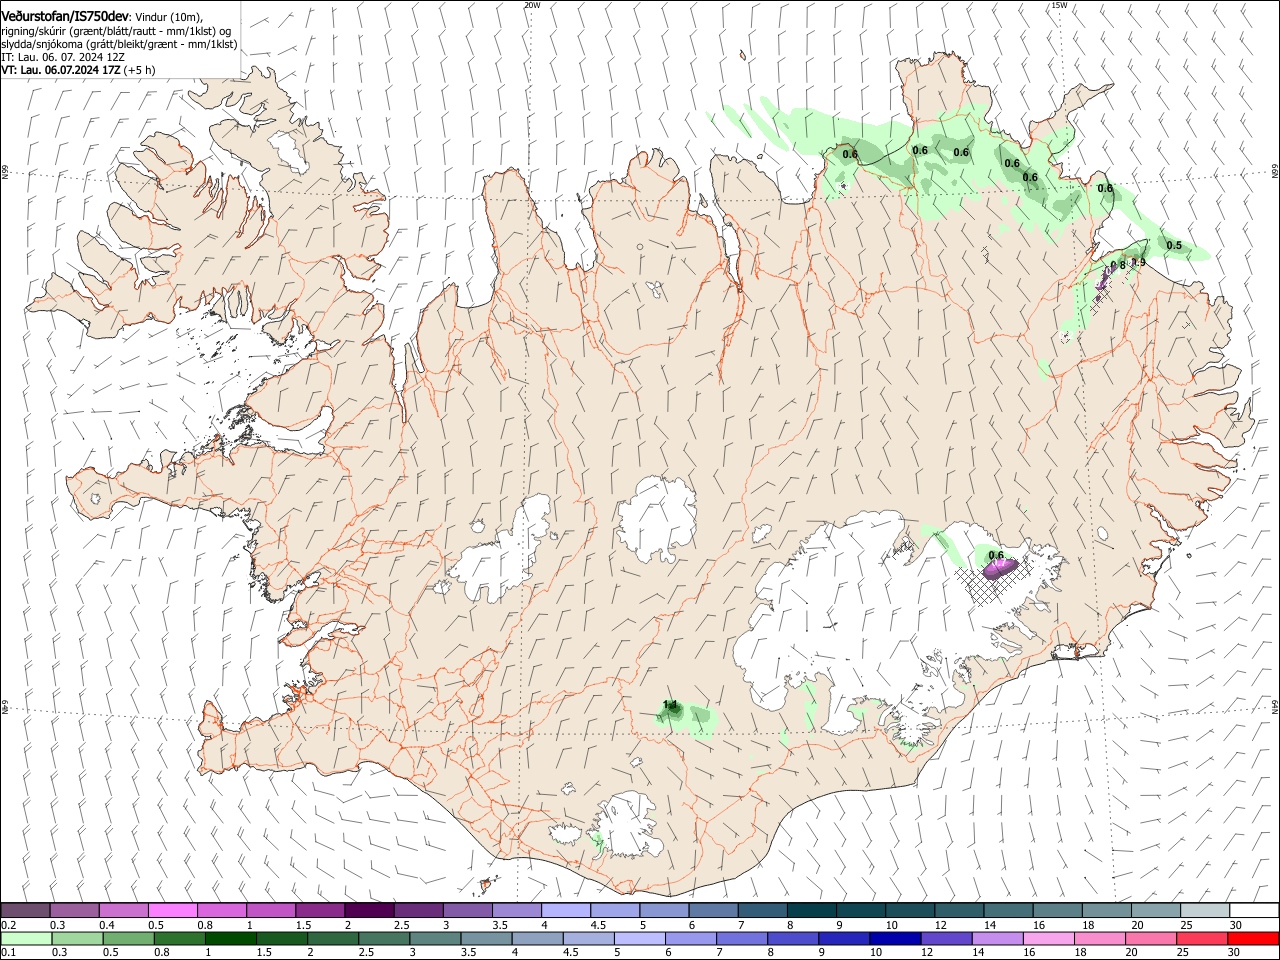
Task: Click the 0.5 precipitation value off the east coast
Action: [x=1174, y=245]
